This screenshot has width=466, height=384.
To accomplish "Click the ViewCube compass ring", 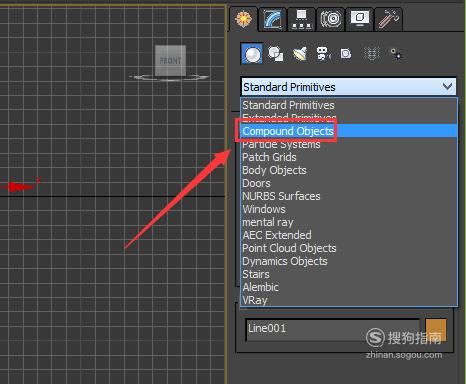I will (170, 78).
